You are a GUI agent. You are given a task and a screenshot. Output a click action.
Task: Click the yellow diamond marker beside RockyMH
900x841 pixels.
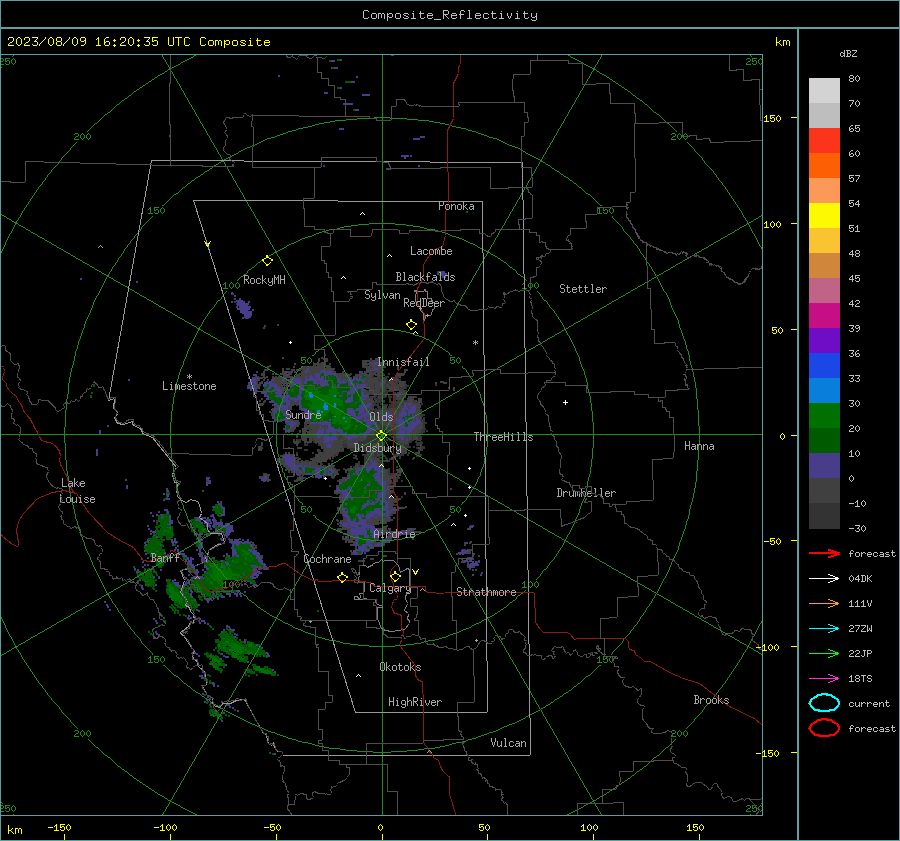(x=267, y=261)
